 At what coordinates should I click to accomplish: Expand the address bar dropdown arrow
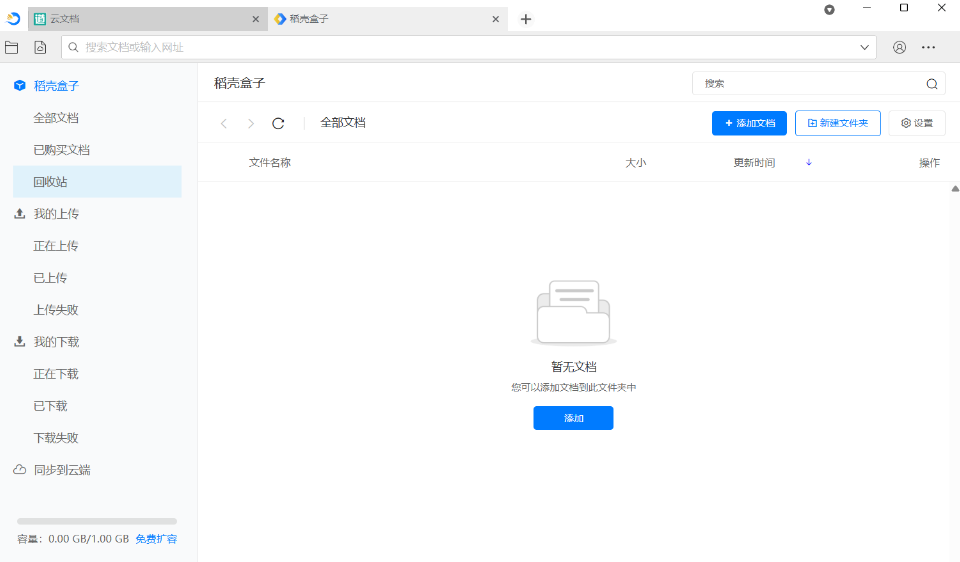tap(864, 47)
